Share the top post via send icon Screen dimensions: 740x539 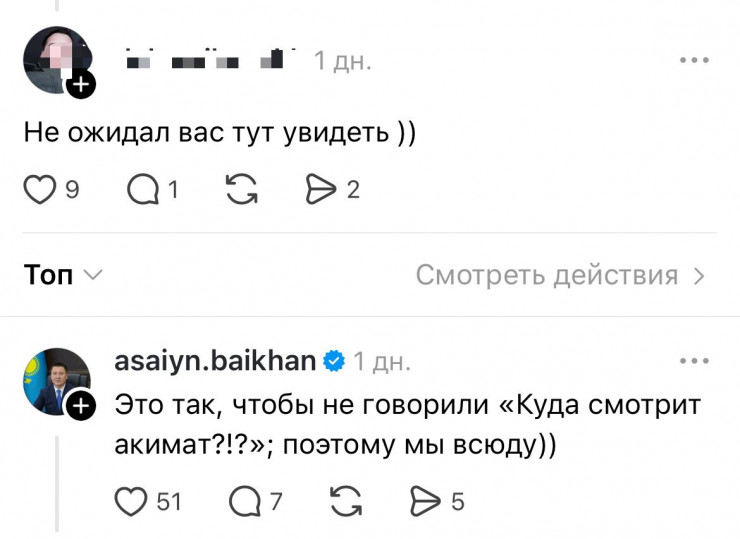click(x=322, y=189)
